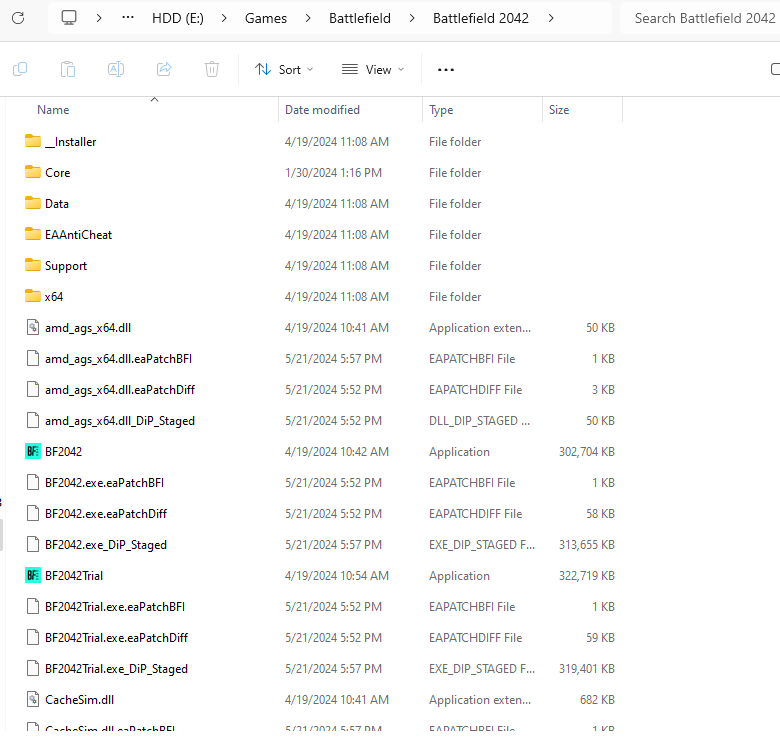Expand chevron after the This PC icon
This screenshot has width=780, height=747.
click(99, 18)
